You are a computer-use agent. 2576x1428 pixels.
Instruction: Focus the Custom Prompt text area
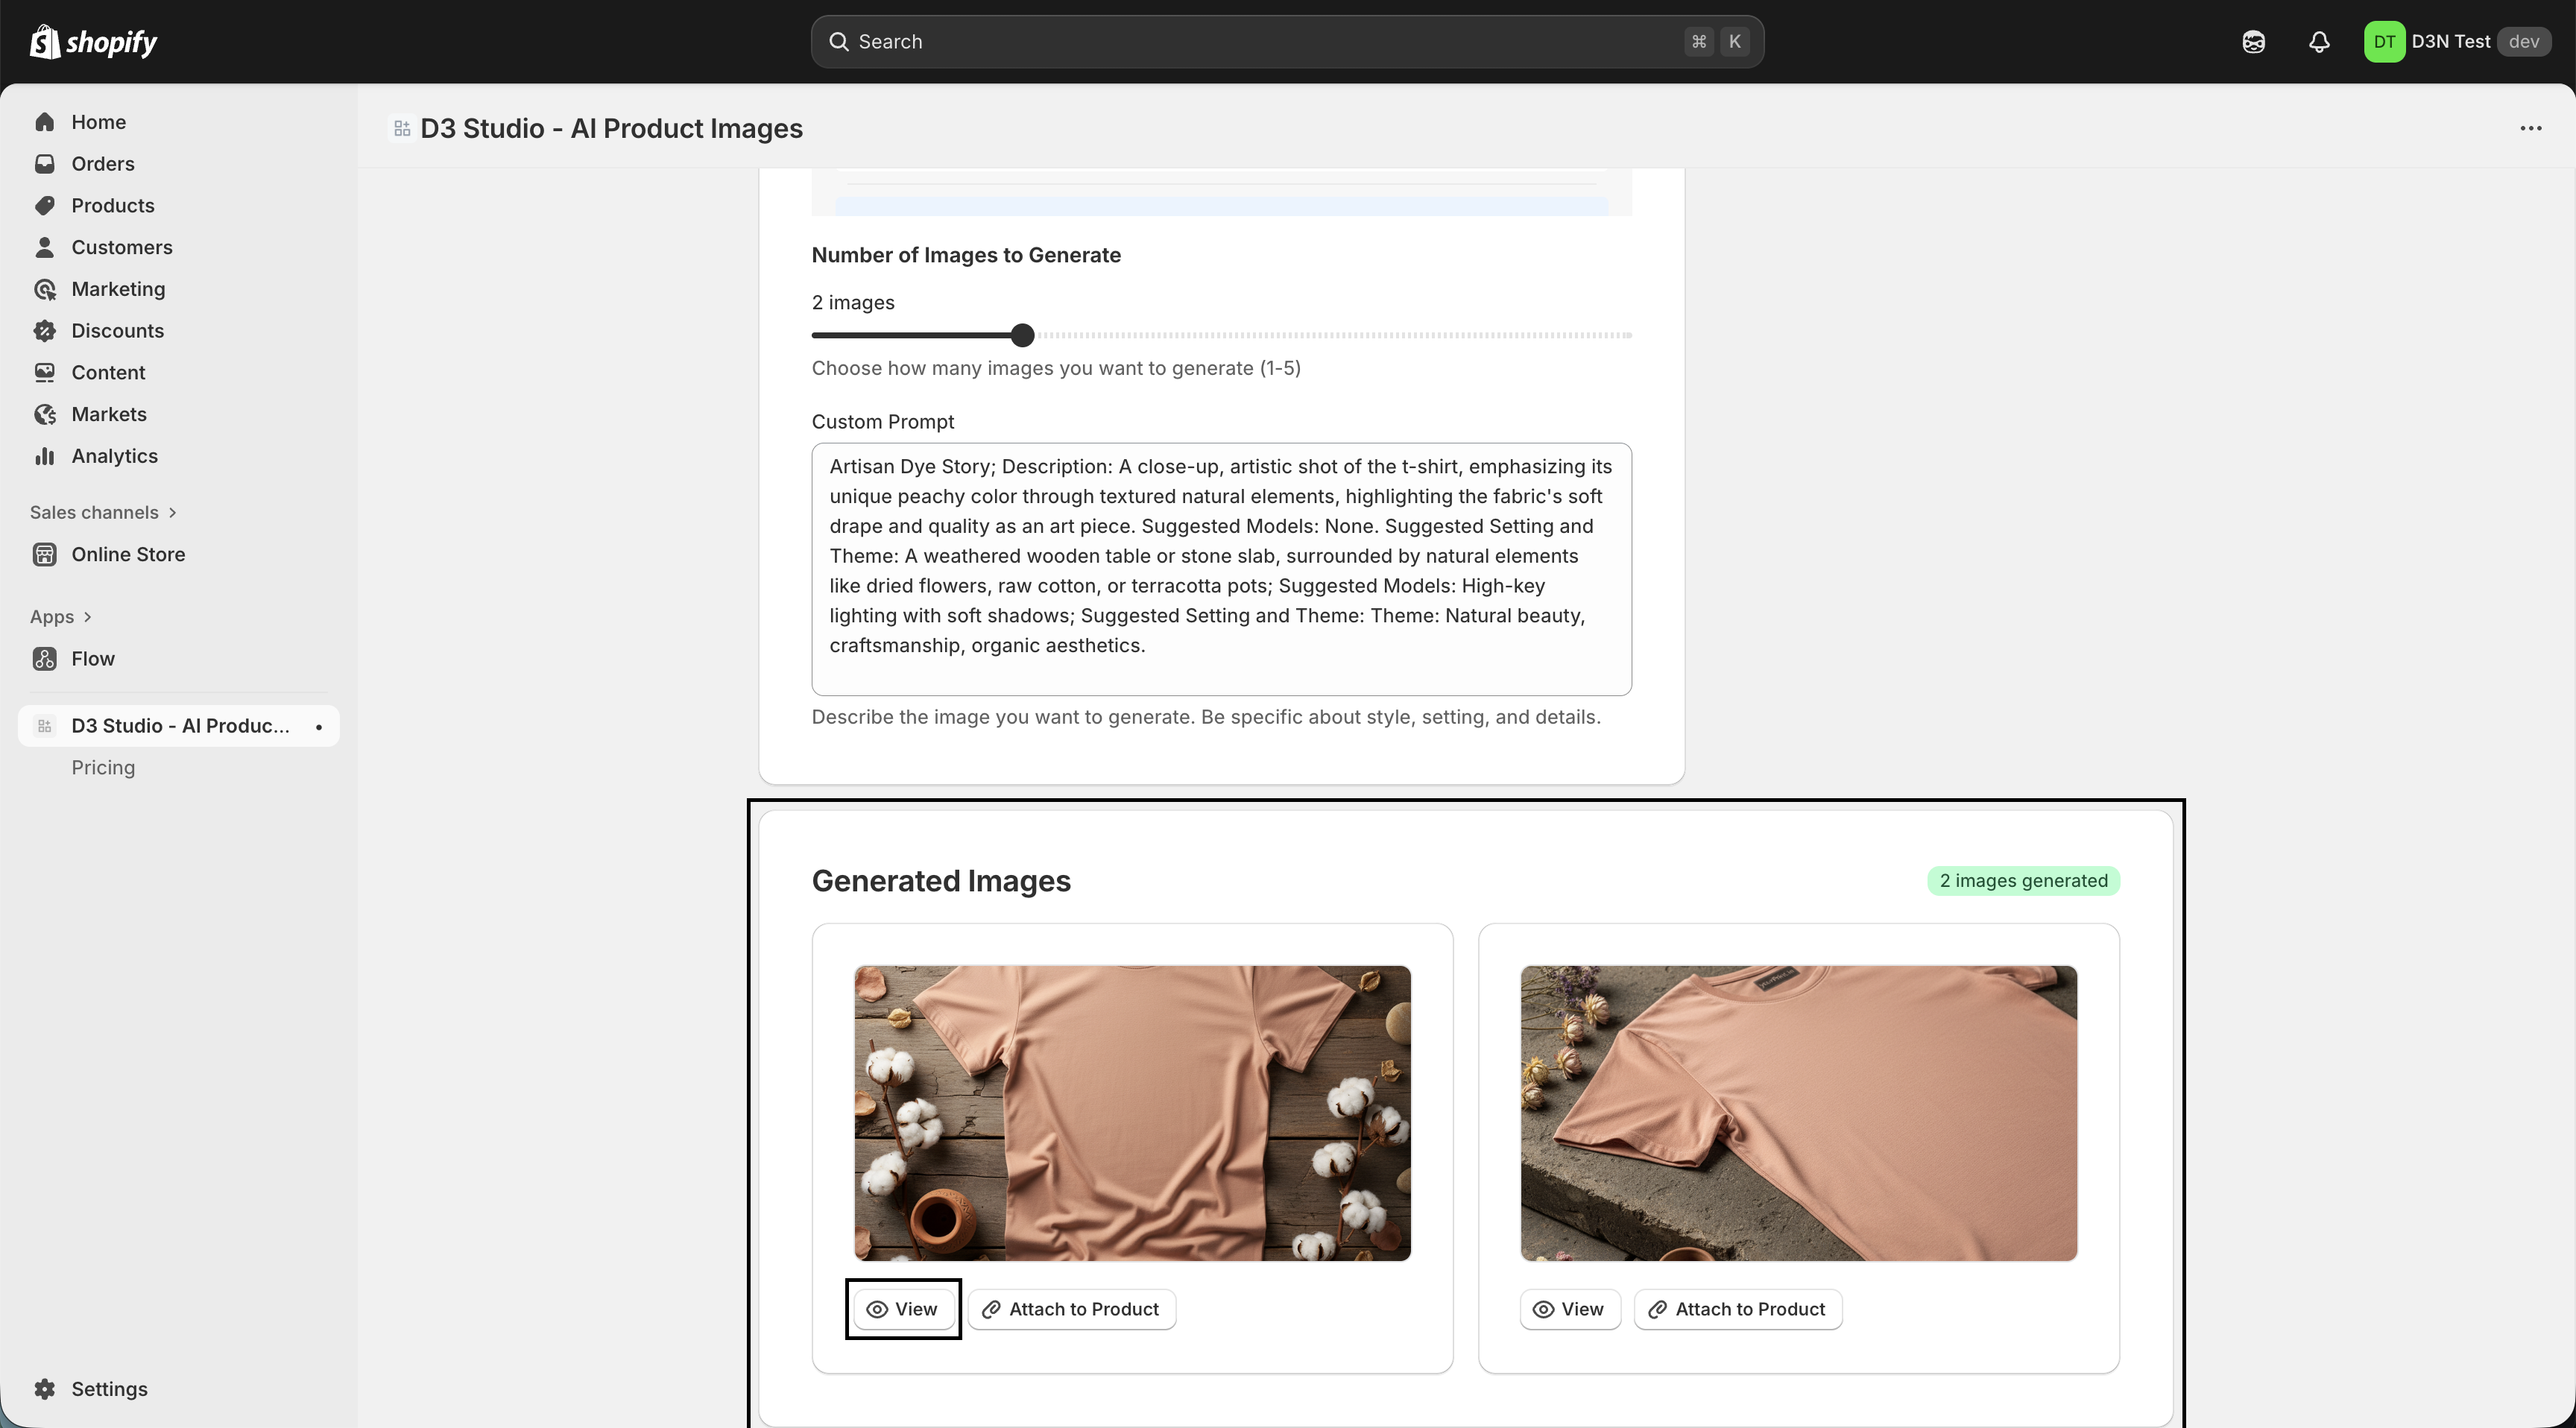[1221, 569]
